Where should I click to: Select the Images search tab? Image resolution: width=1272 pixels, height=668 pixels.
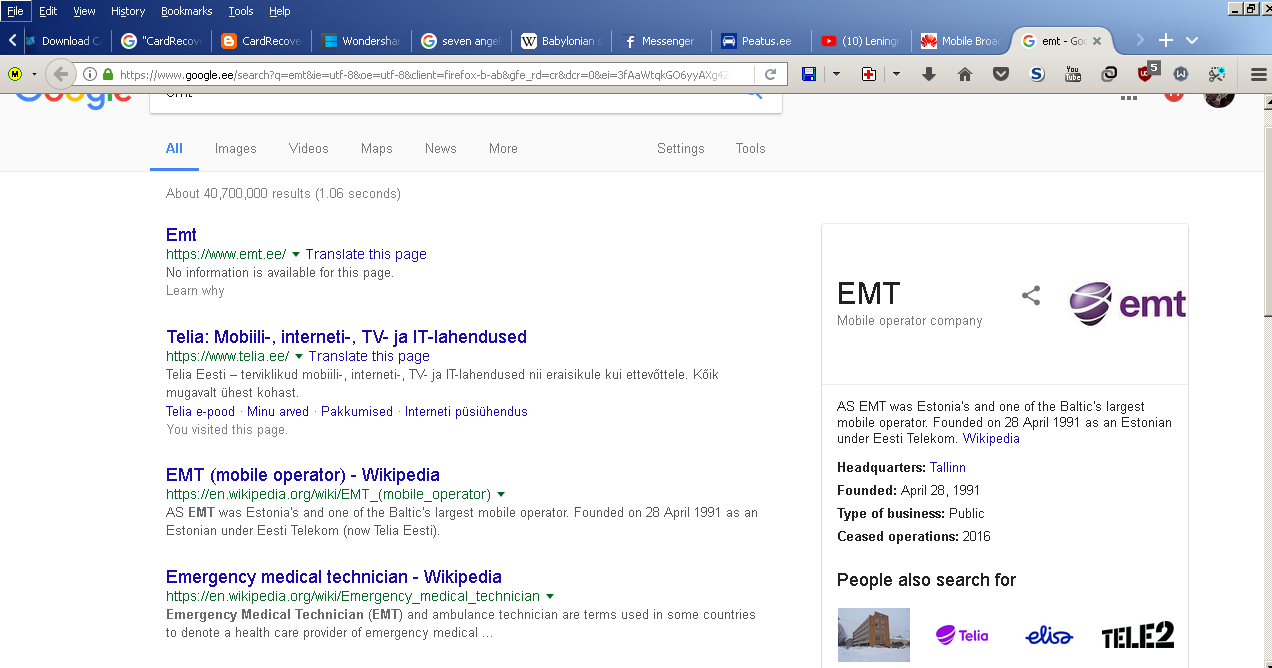(236, 148)
